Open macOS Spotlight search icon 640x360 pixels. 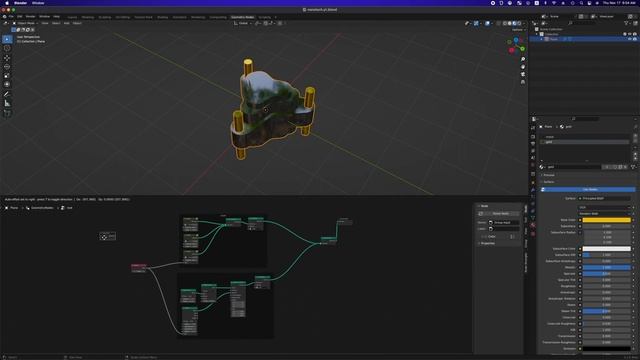(581, 3)
